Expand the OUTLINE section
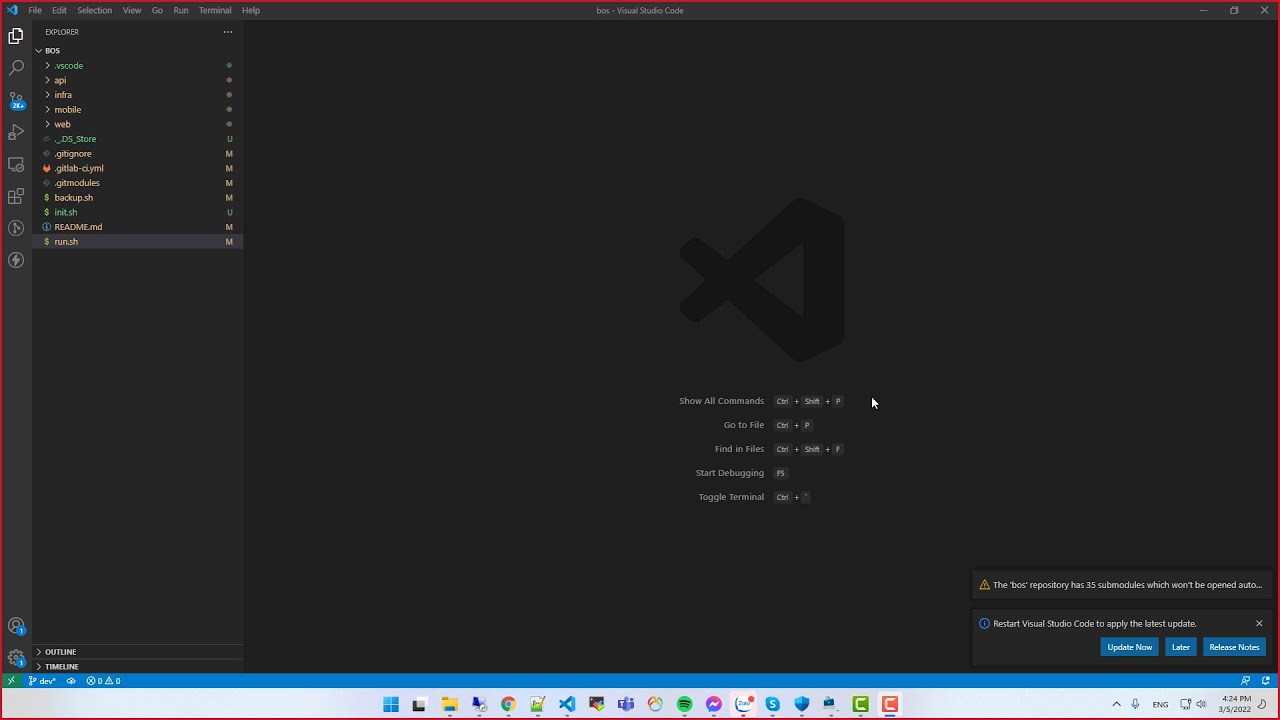The height and width of the screenshot is (720, 1280). [x=138, y=652]
